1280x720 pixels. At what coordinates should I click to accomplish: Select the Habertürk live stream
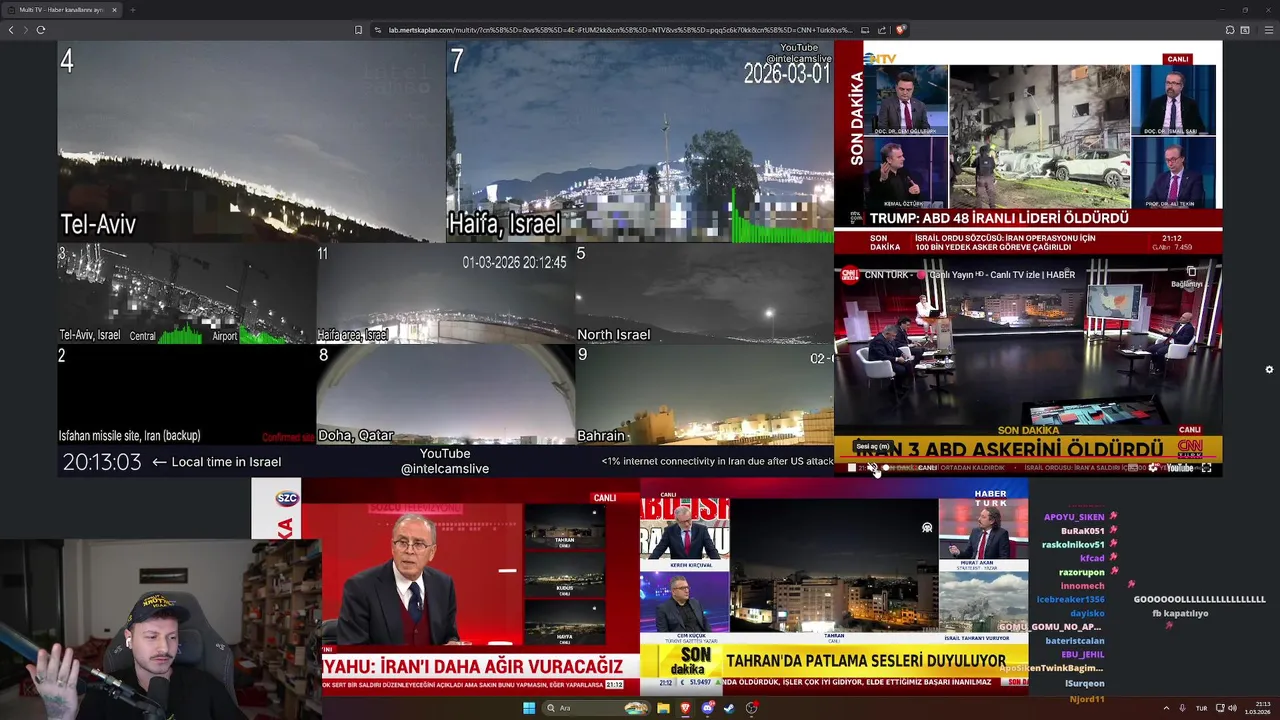834,585
